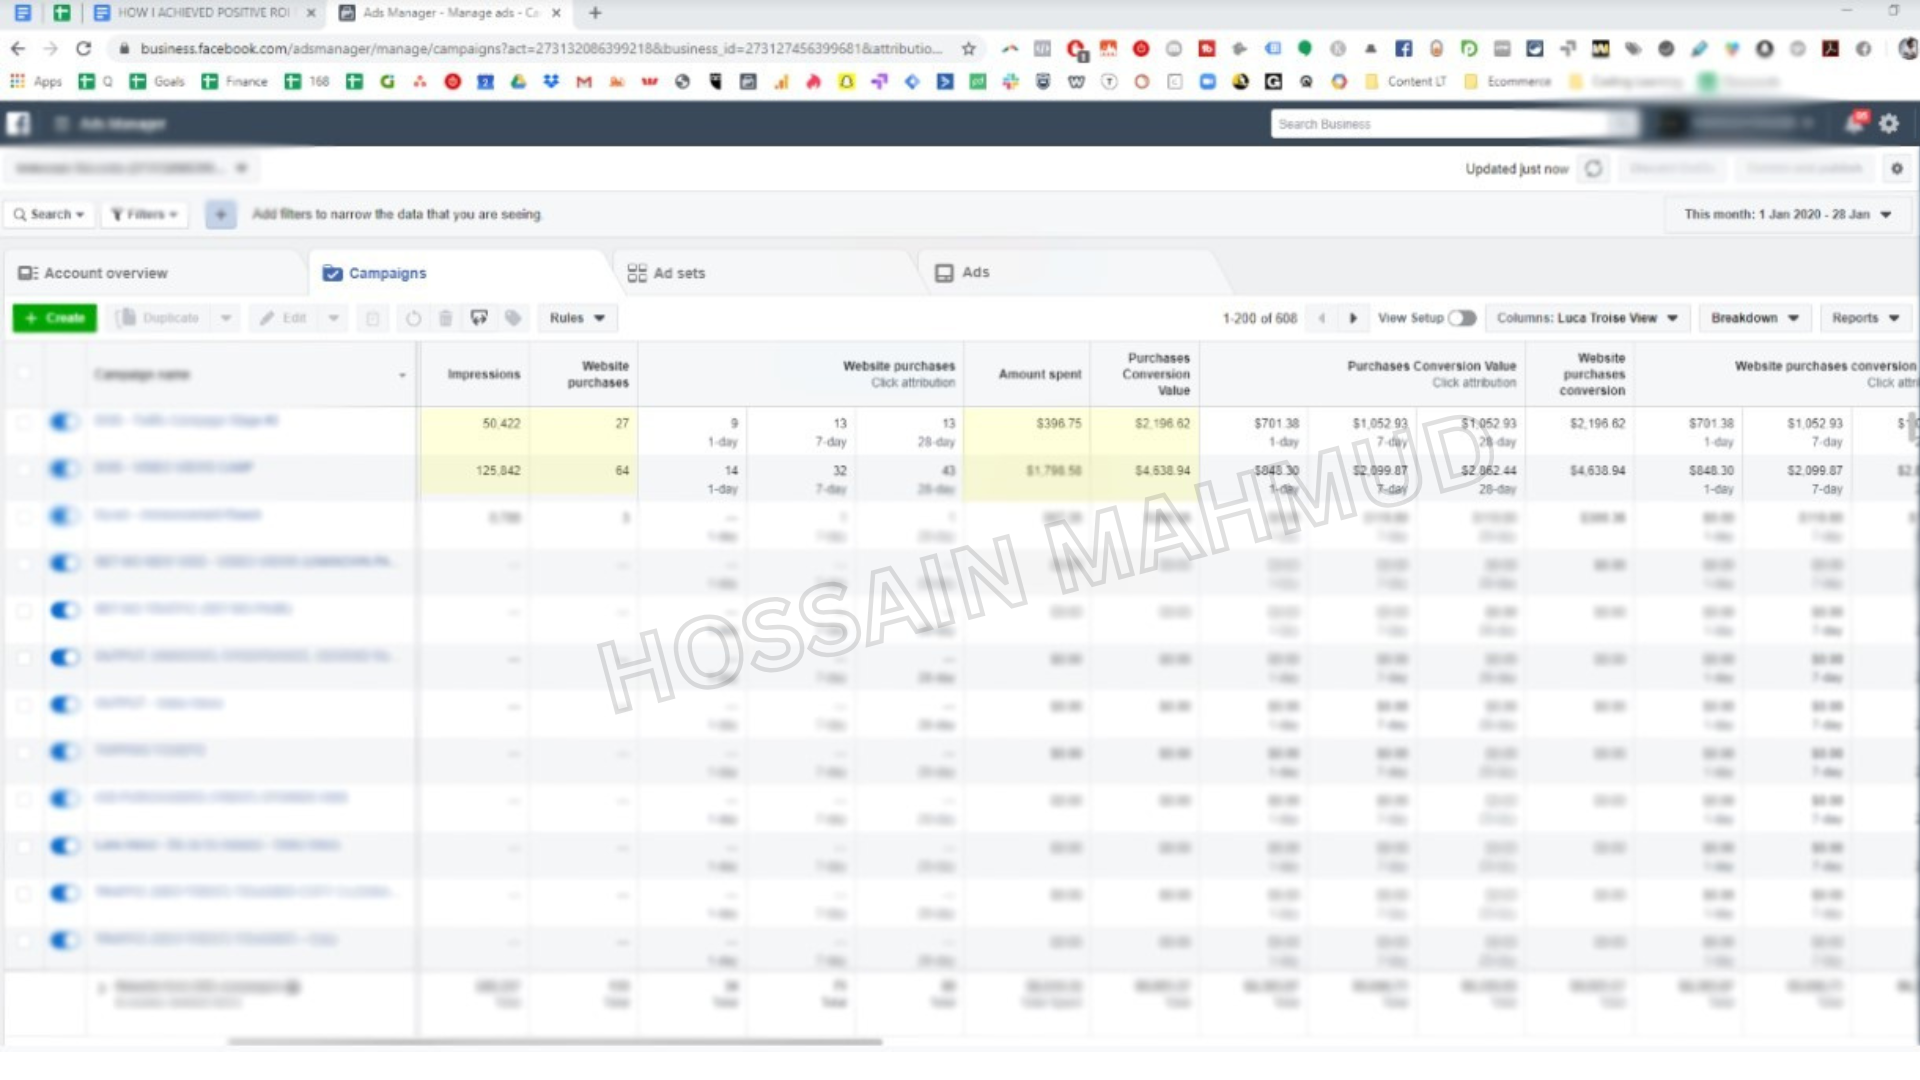The image size is (1920, 1080).
Task: Click the tag label icon in toolbar
Action: coord(513,318)
